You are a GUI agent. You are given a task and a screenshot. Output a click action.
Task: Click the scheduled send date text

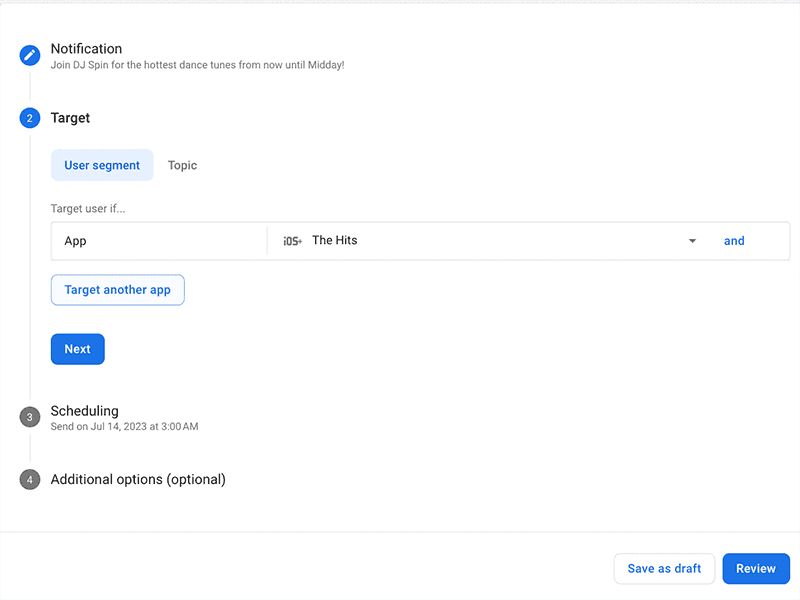(x=124, y=425)
